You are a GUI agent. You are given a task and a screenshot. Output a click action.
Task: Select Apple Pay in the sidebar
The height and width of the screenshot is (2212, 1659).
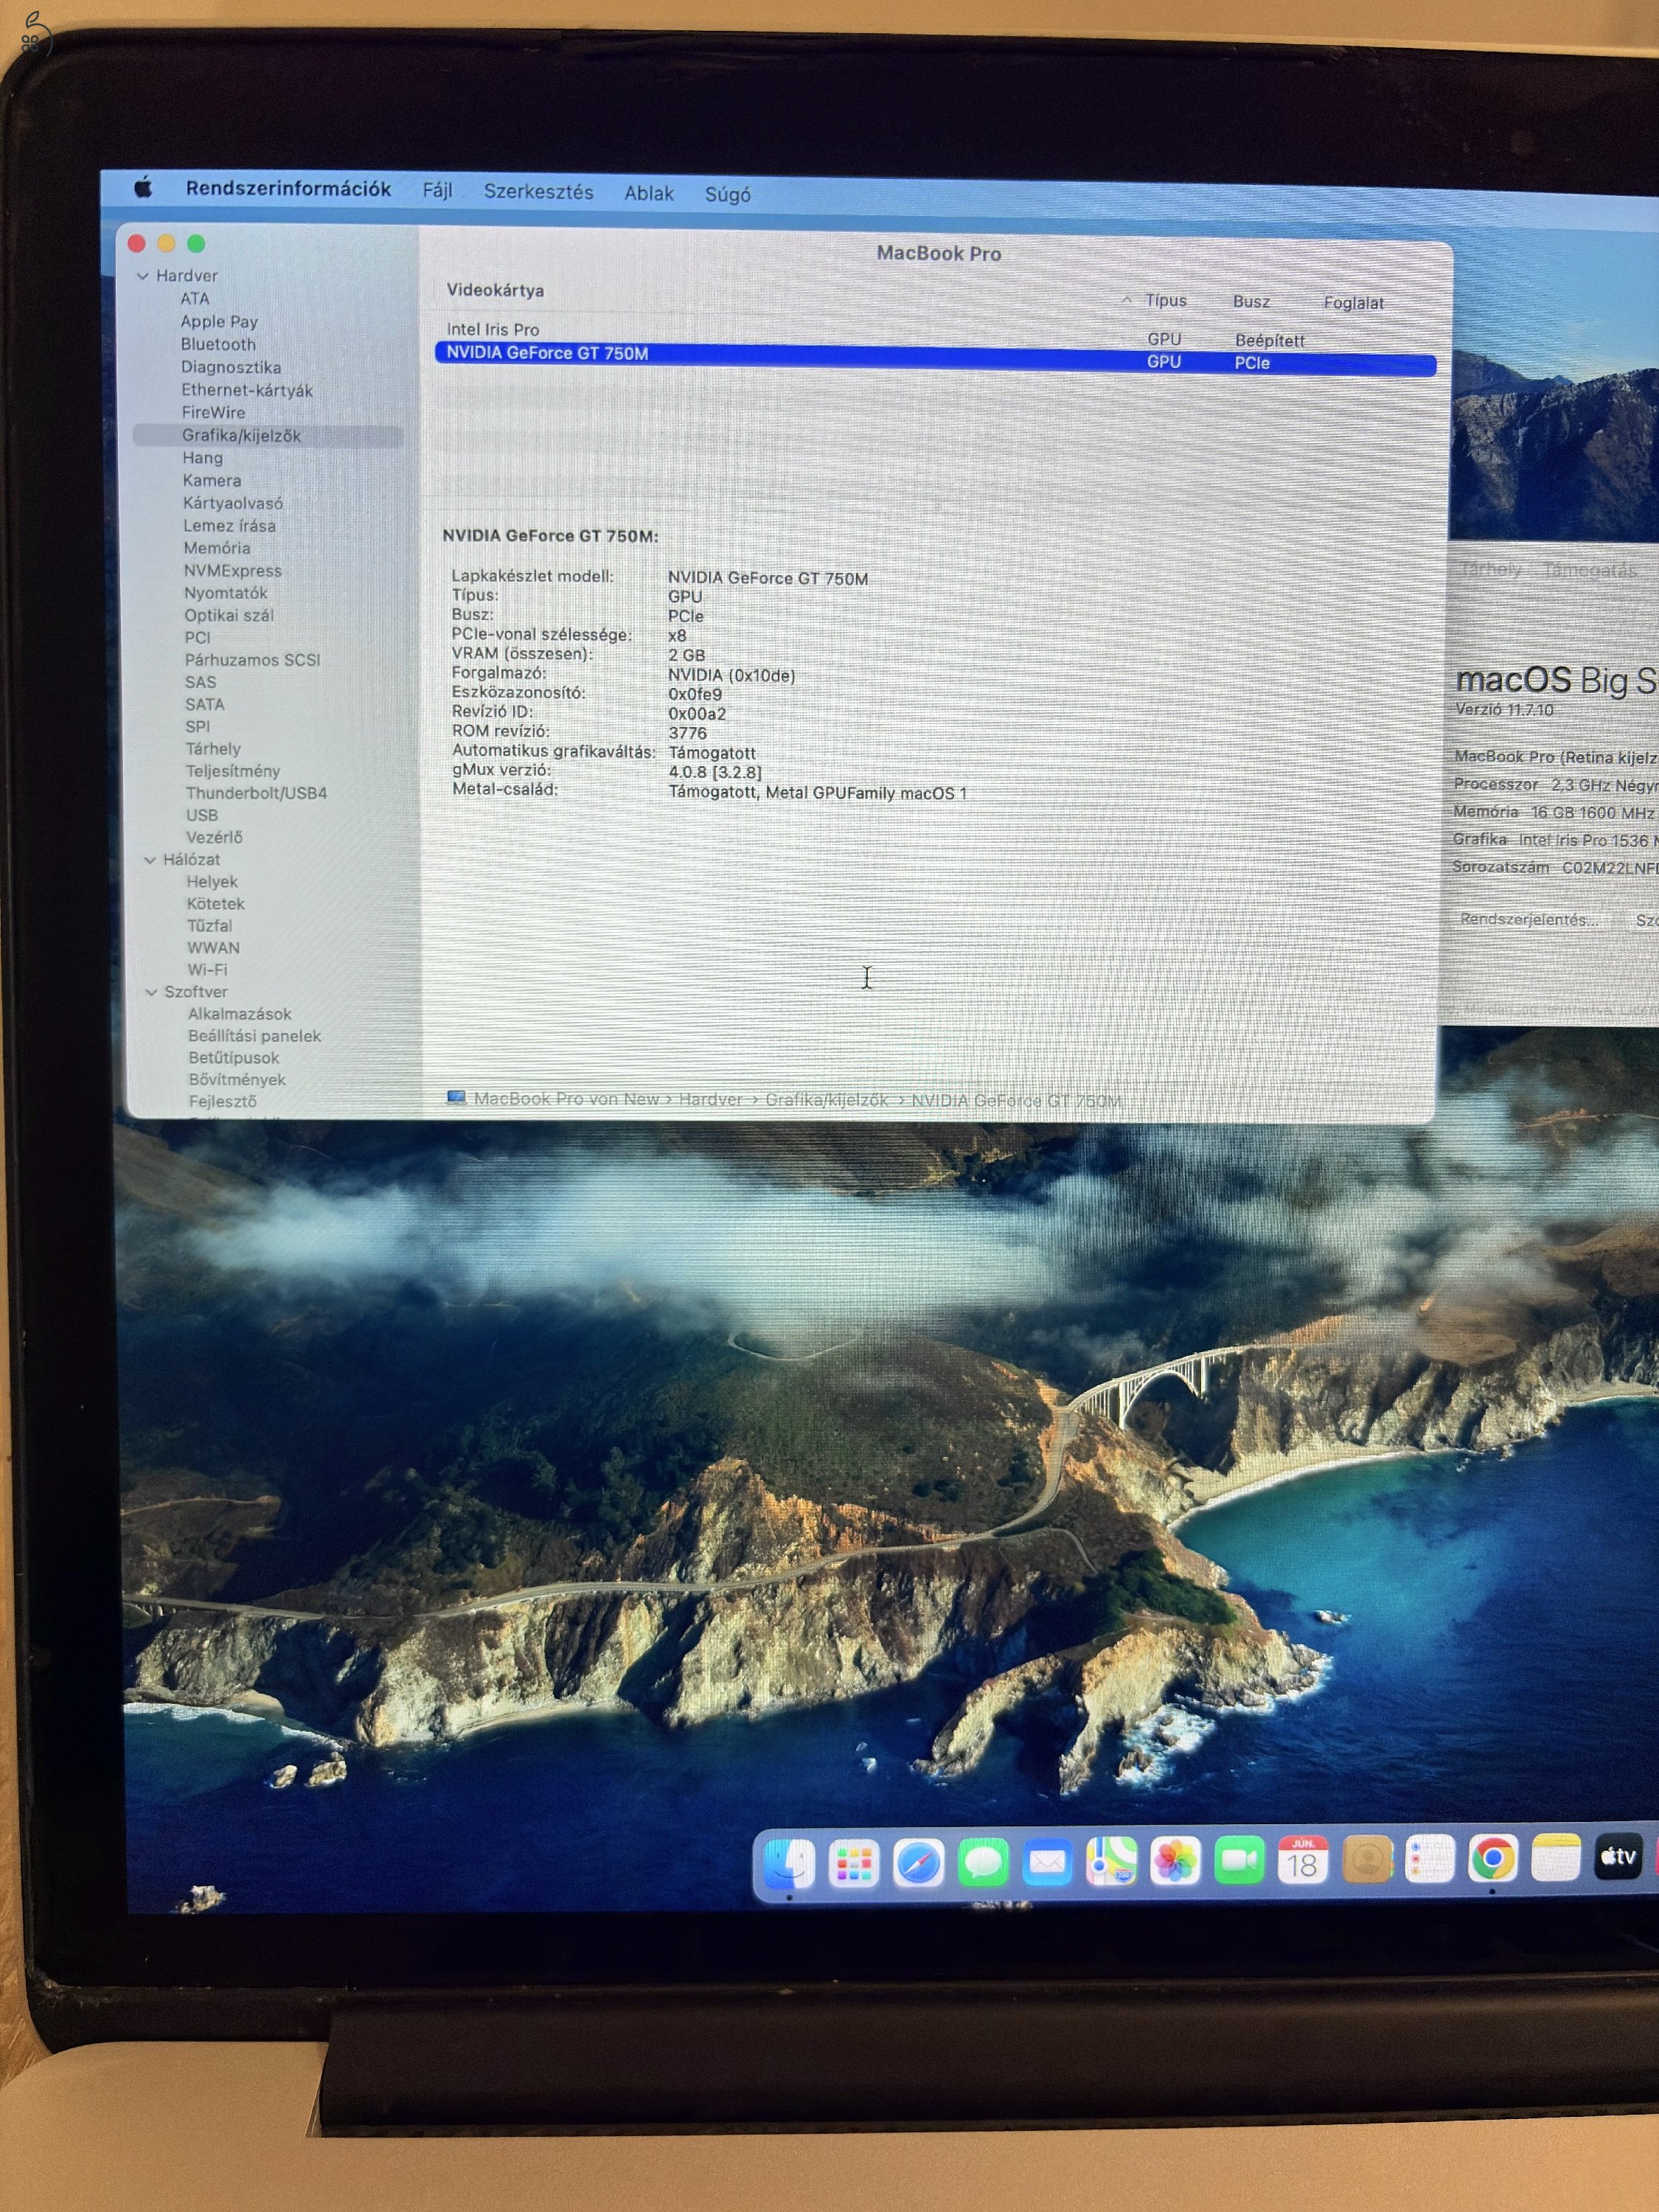[219, 322]
